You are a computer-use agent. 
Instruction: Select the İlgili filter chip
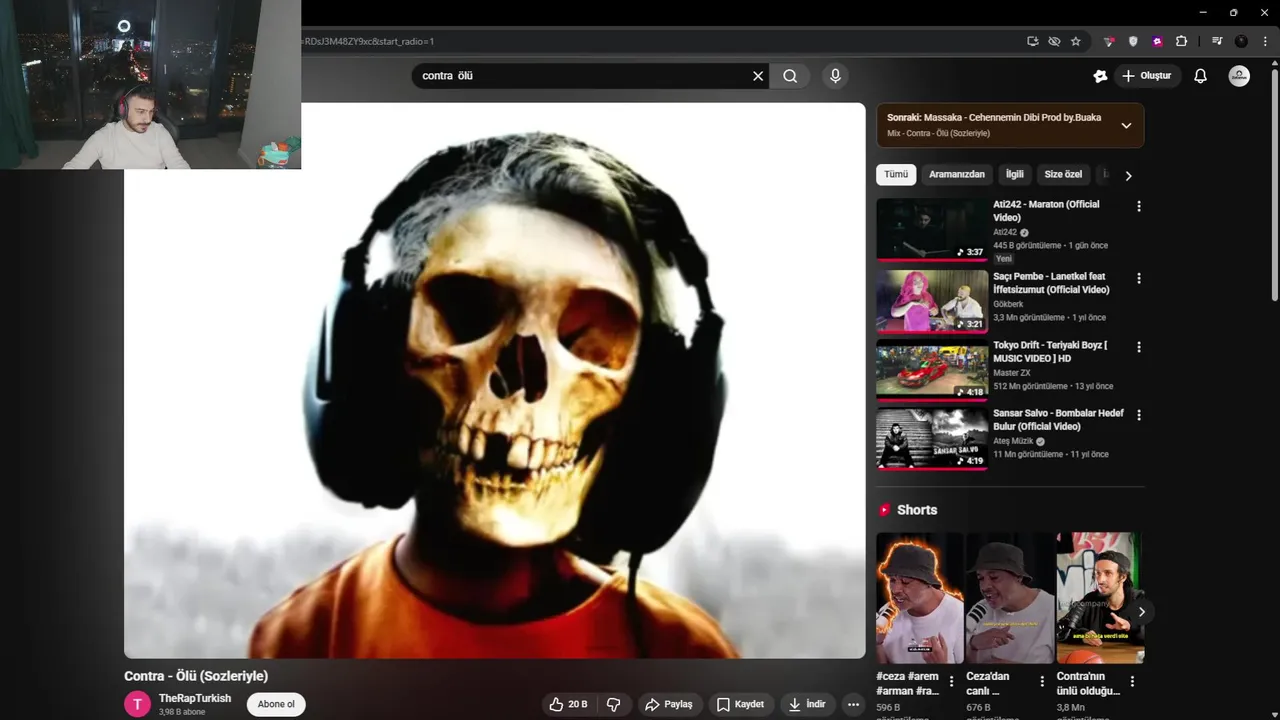pyautogui.click(x=1015, y=174)
